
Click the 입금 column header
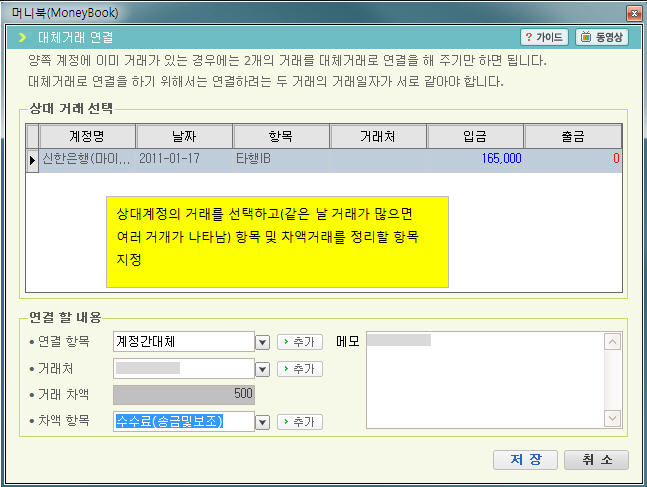476,136
